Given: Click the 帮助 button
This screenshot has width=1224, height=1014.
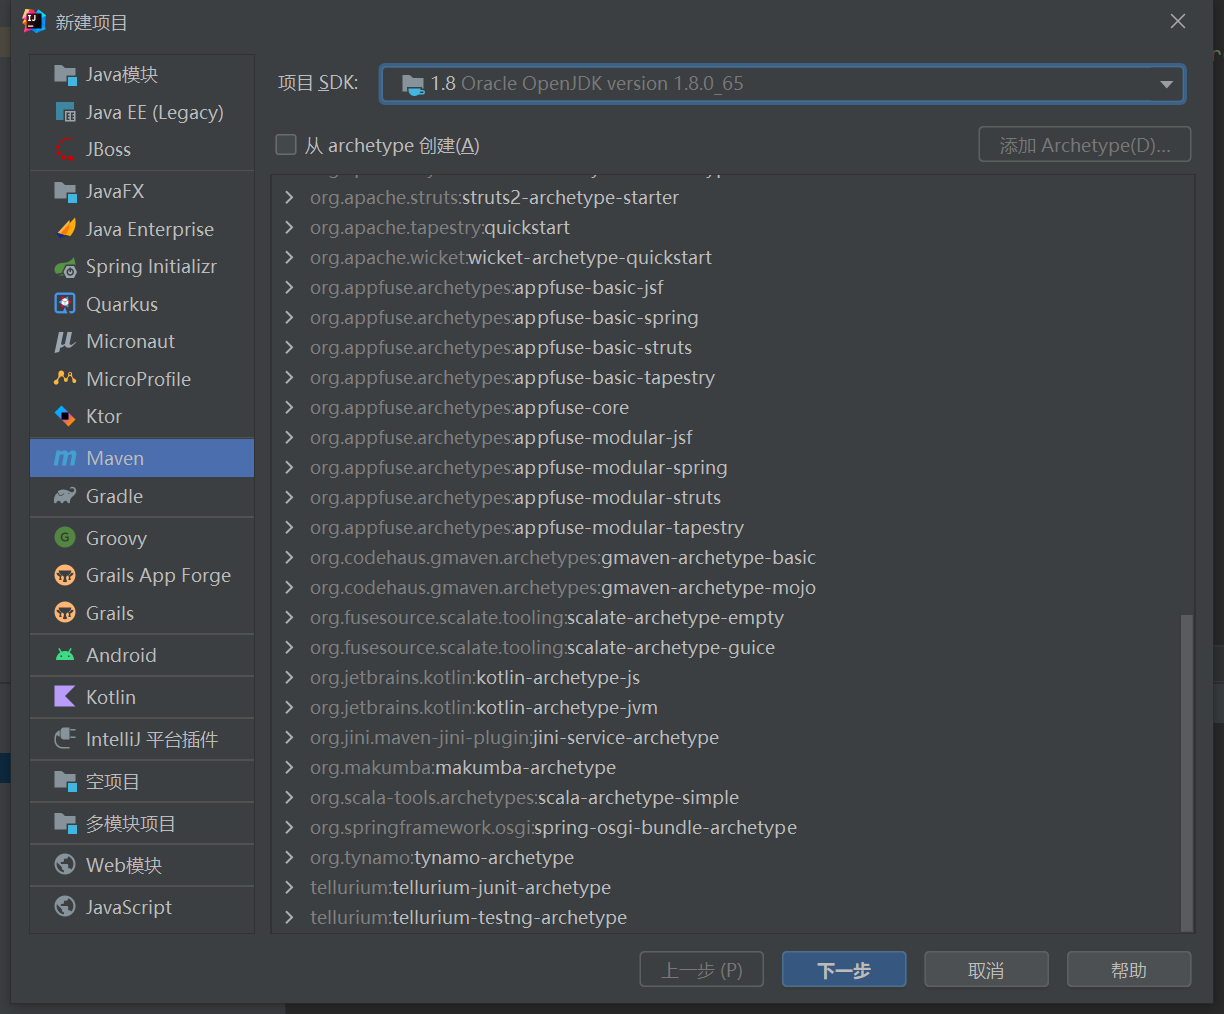Looking at the screenshot, I should (1129, 970).
